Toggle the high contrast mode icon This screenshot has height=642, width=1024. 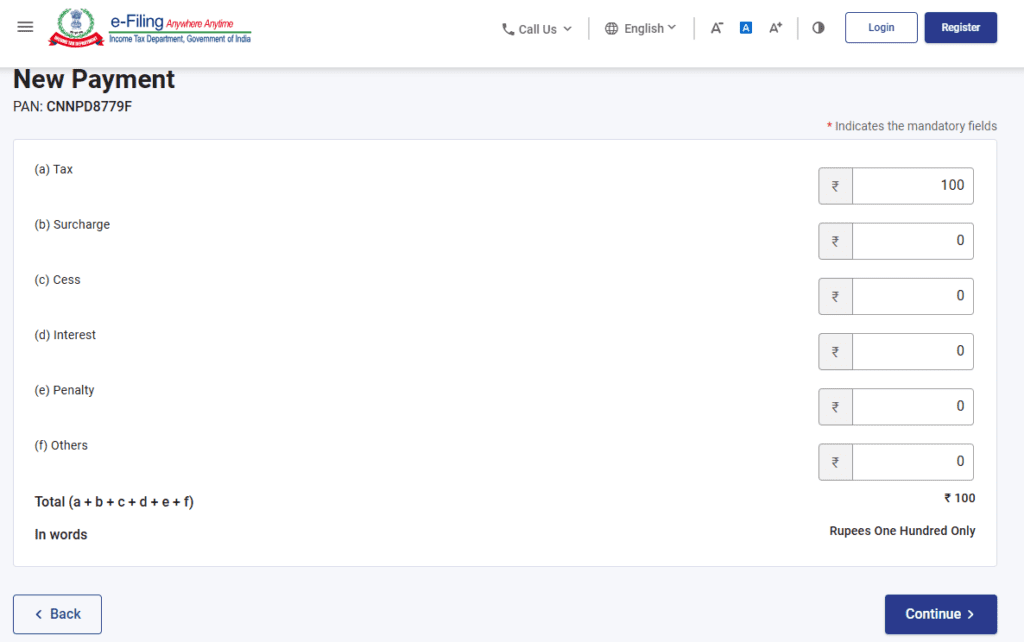(x=818, y=28)
